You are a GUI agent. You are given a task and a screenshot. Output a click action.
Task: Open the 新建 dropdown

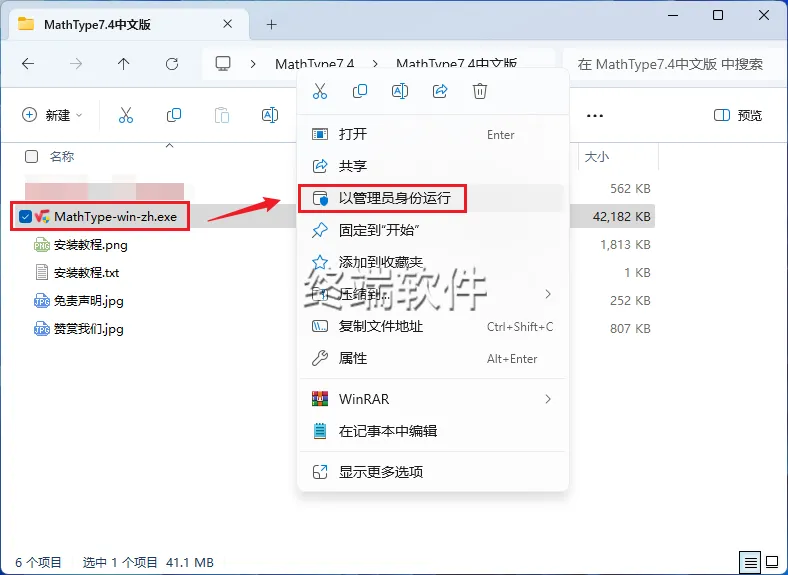52,115
